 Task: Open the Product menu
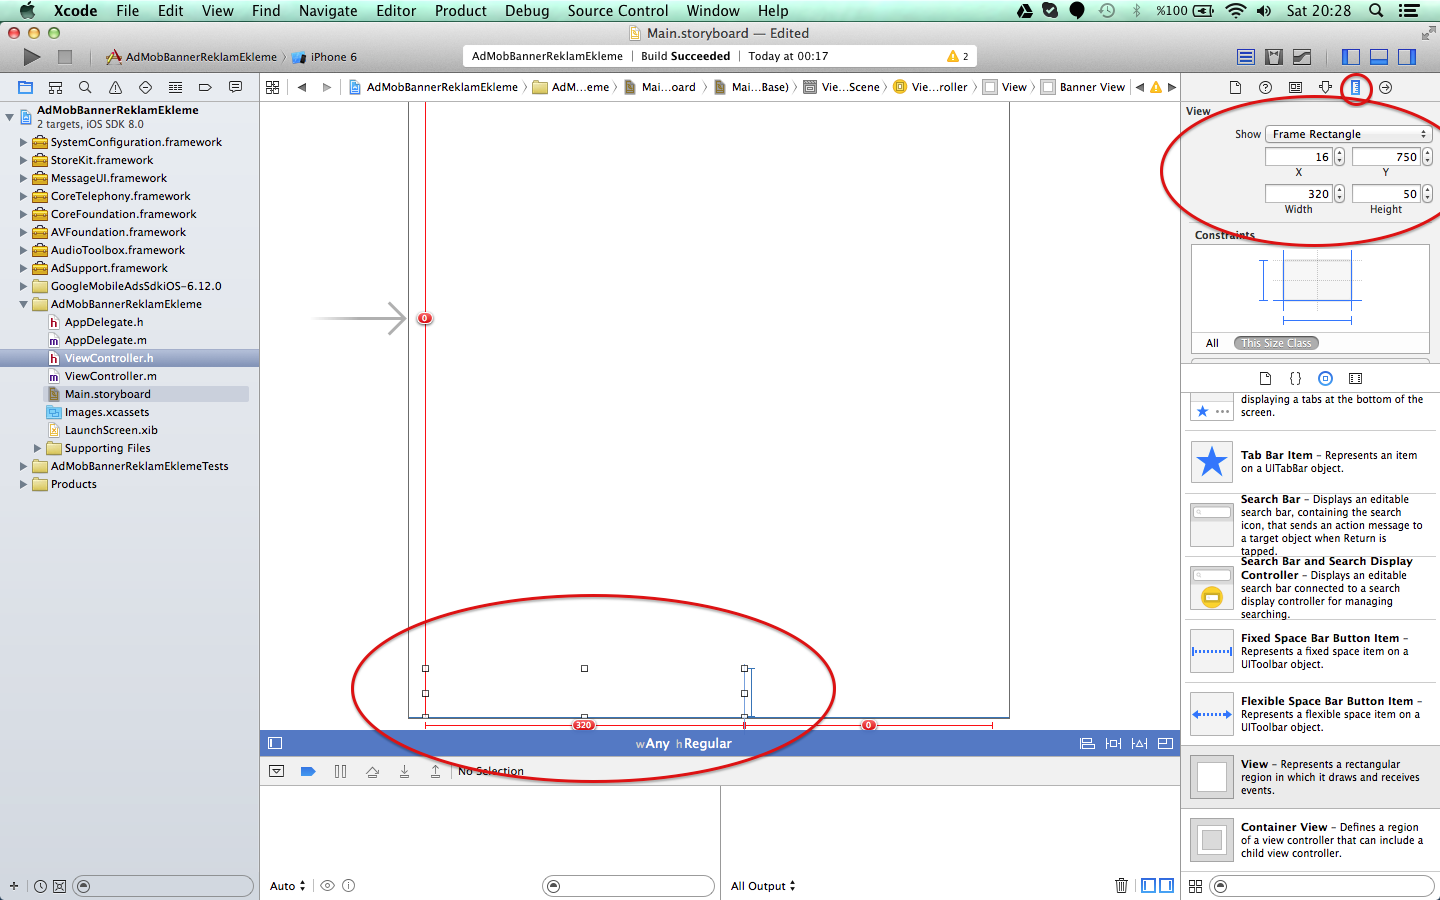click(x=460, y=11)
